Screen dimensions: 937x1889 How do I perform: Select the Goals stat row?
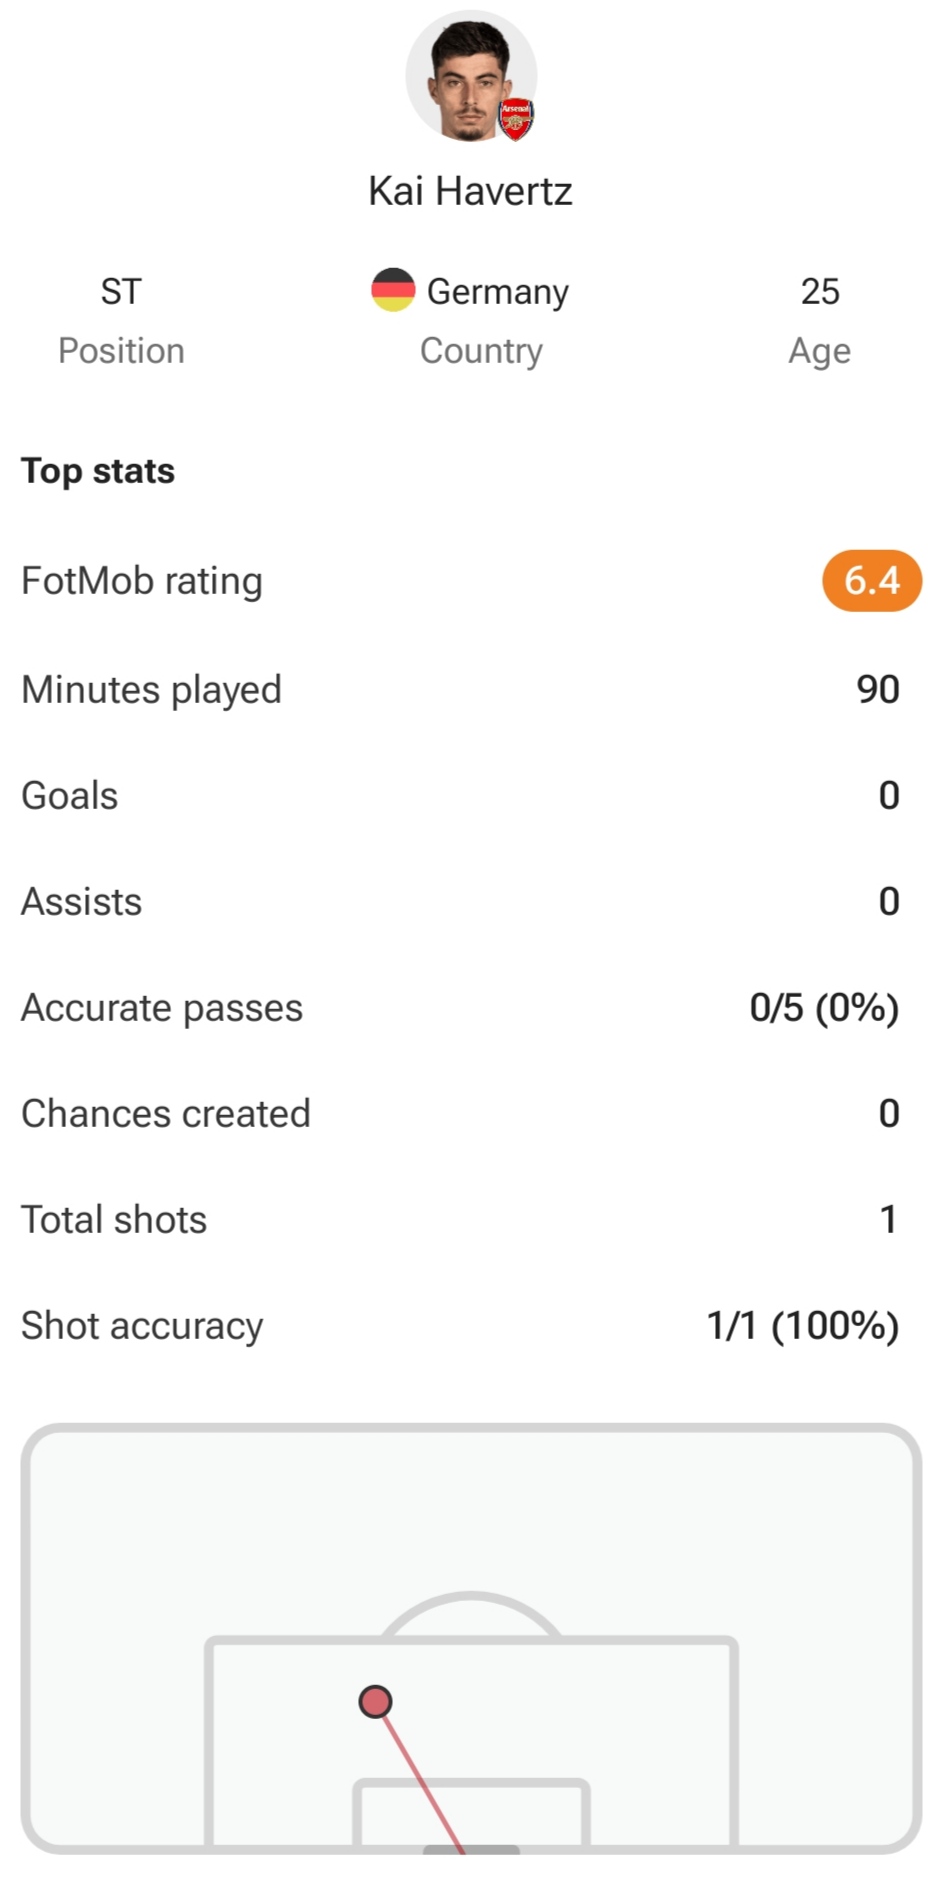(460, 795)
